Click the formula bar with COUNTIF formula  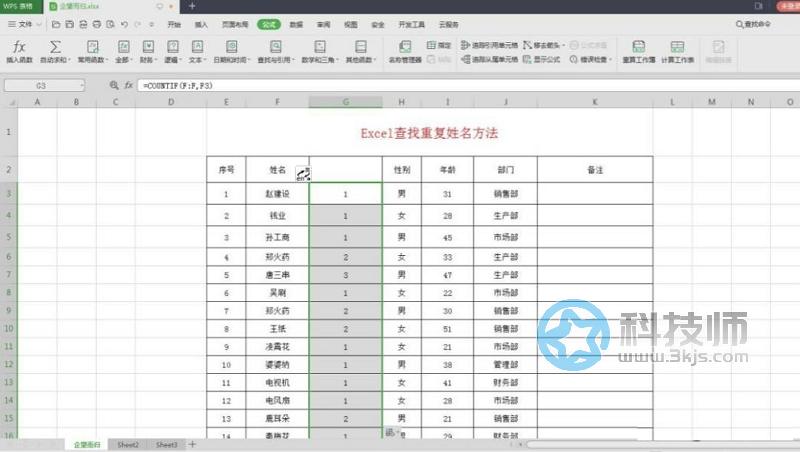(x=468, y=85)
